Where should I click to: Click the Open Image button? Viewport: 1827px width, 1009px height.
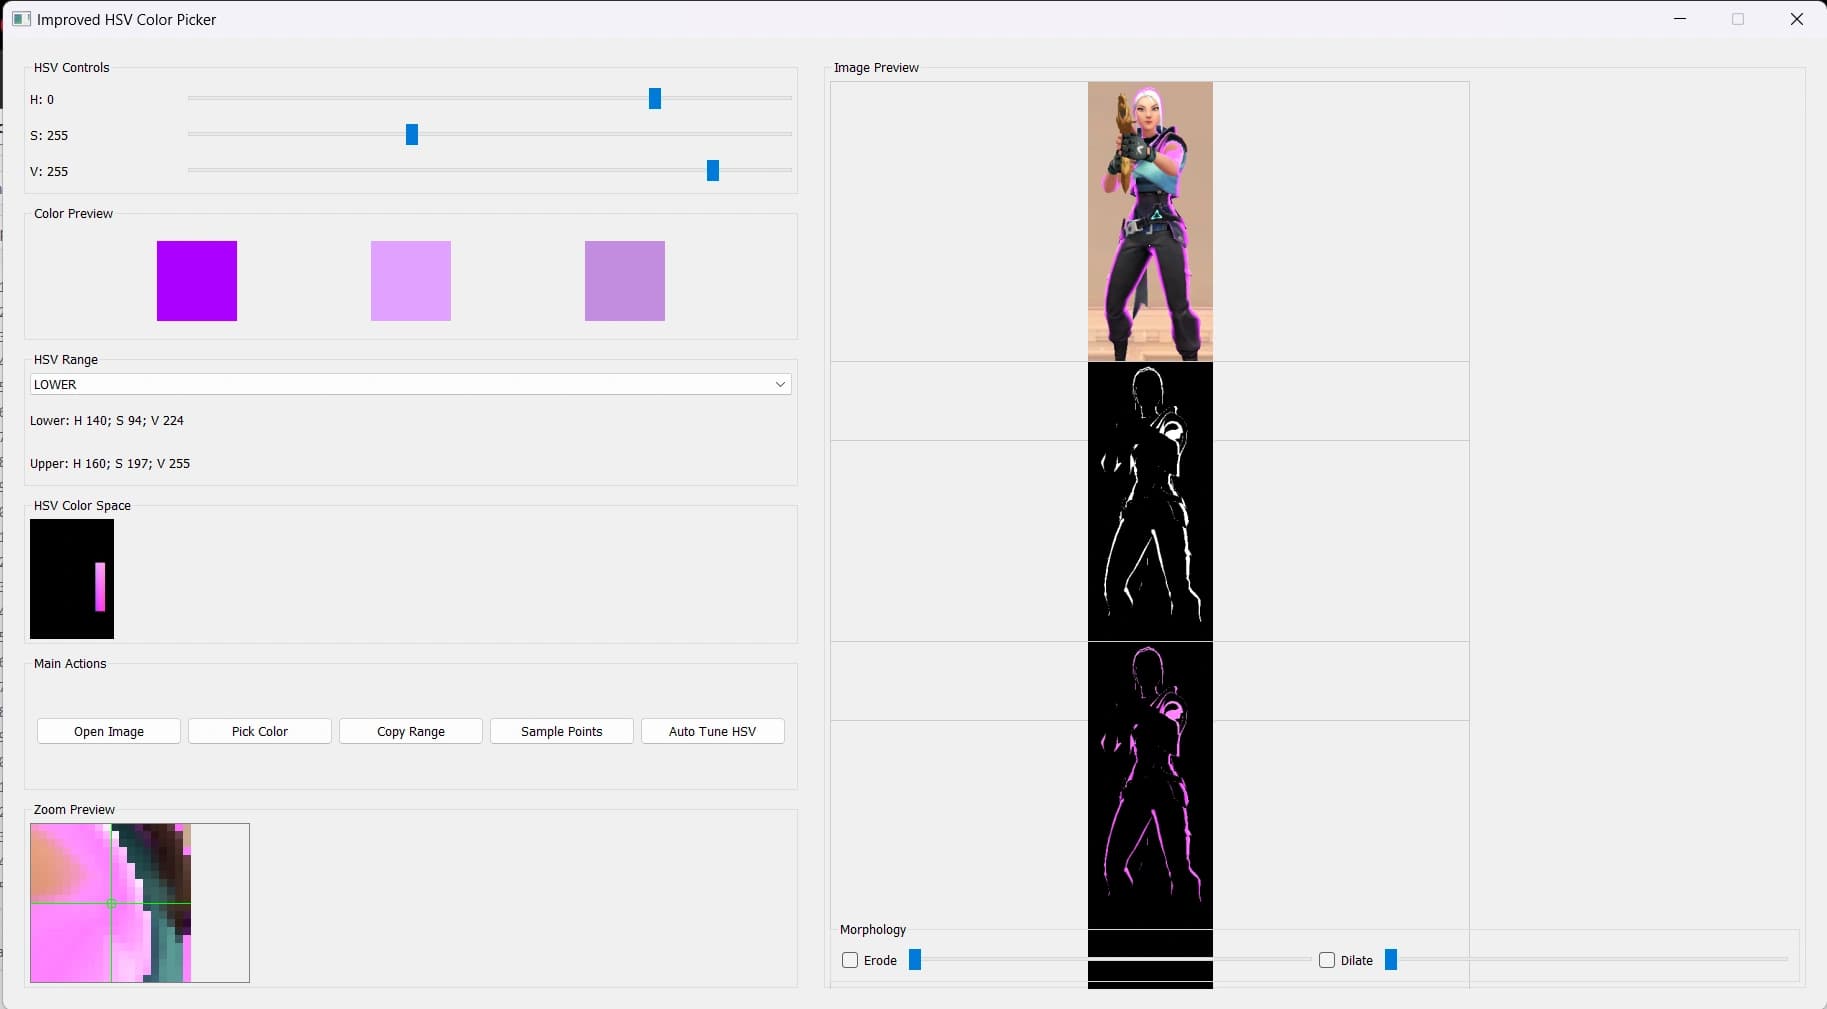[x=108, y=731]
